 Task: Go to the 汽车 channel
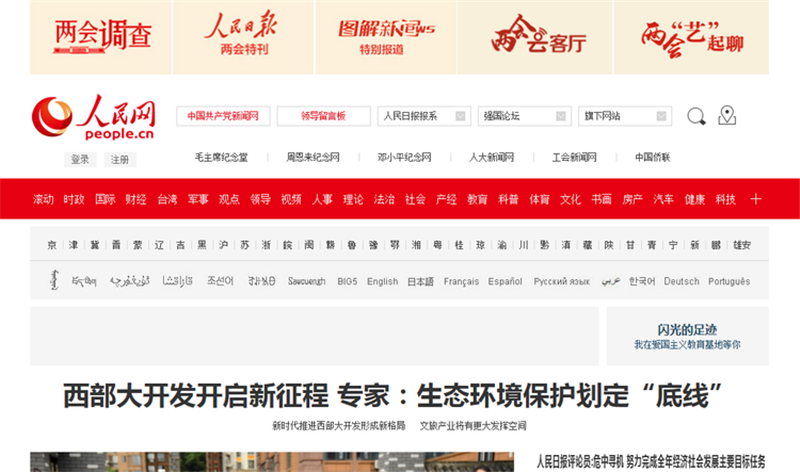coord(664,199)
